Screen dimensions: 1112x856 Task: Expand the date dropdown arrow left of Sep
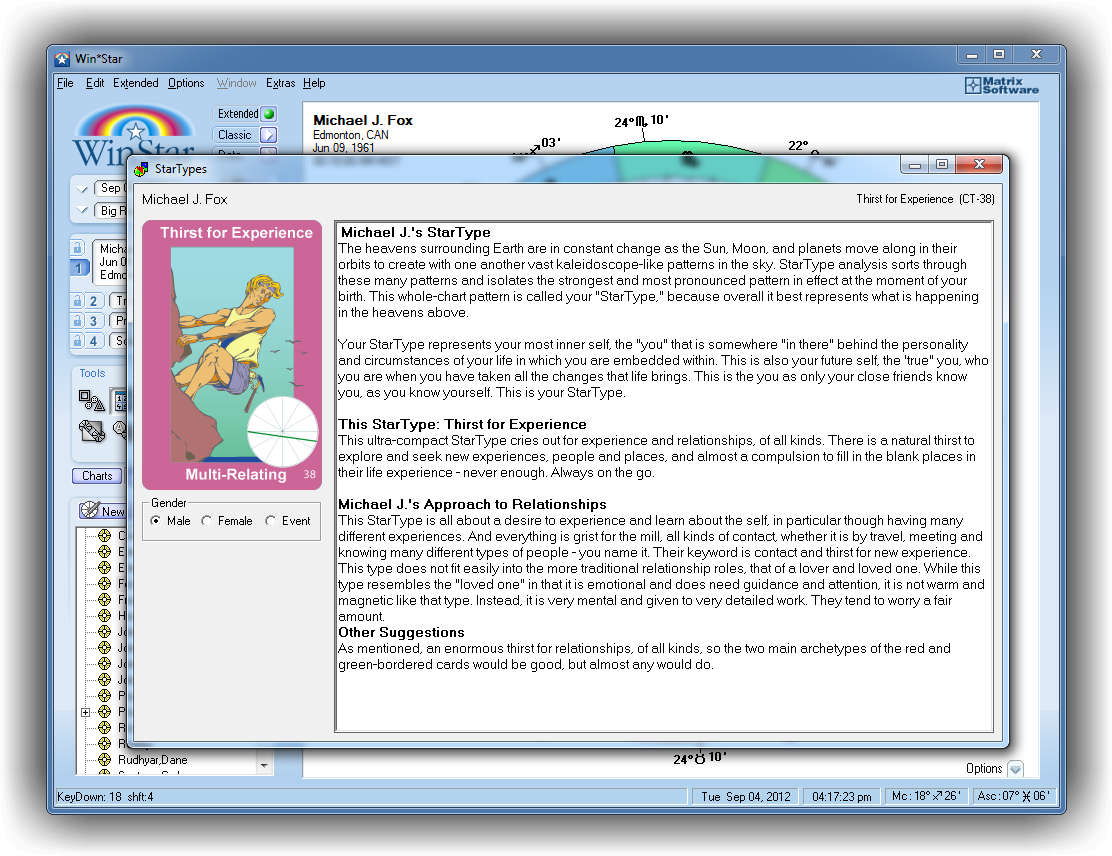[82, 188]
